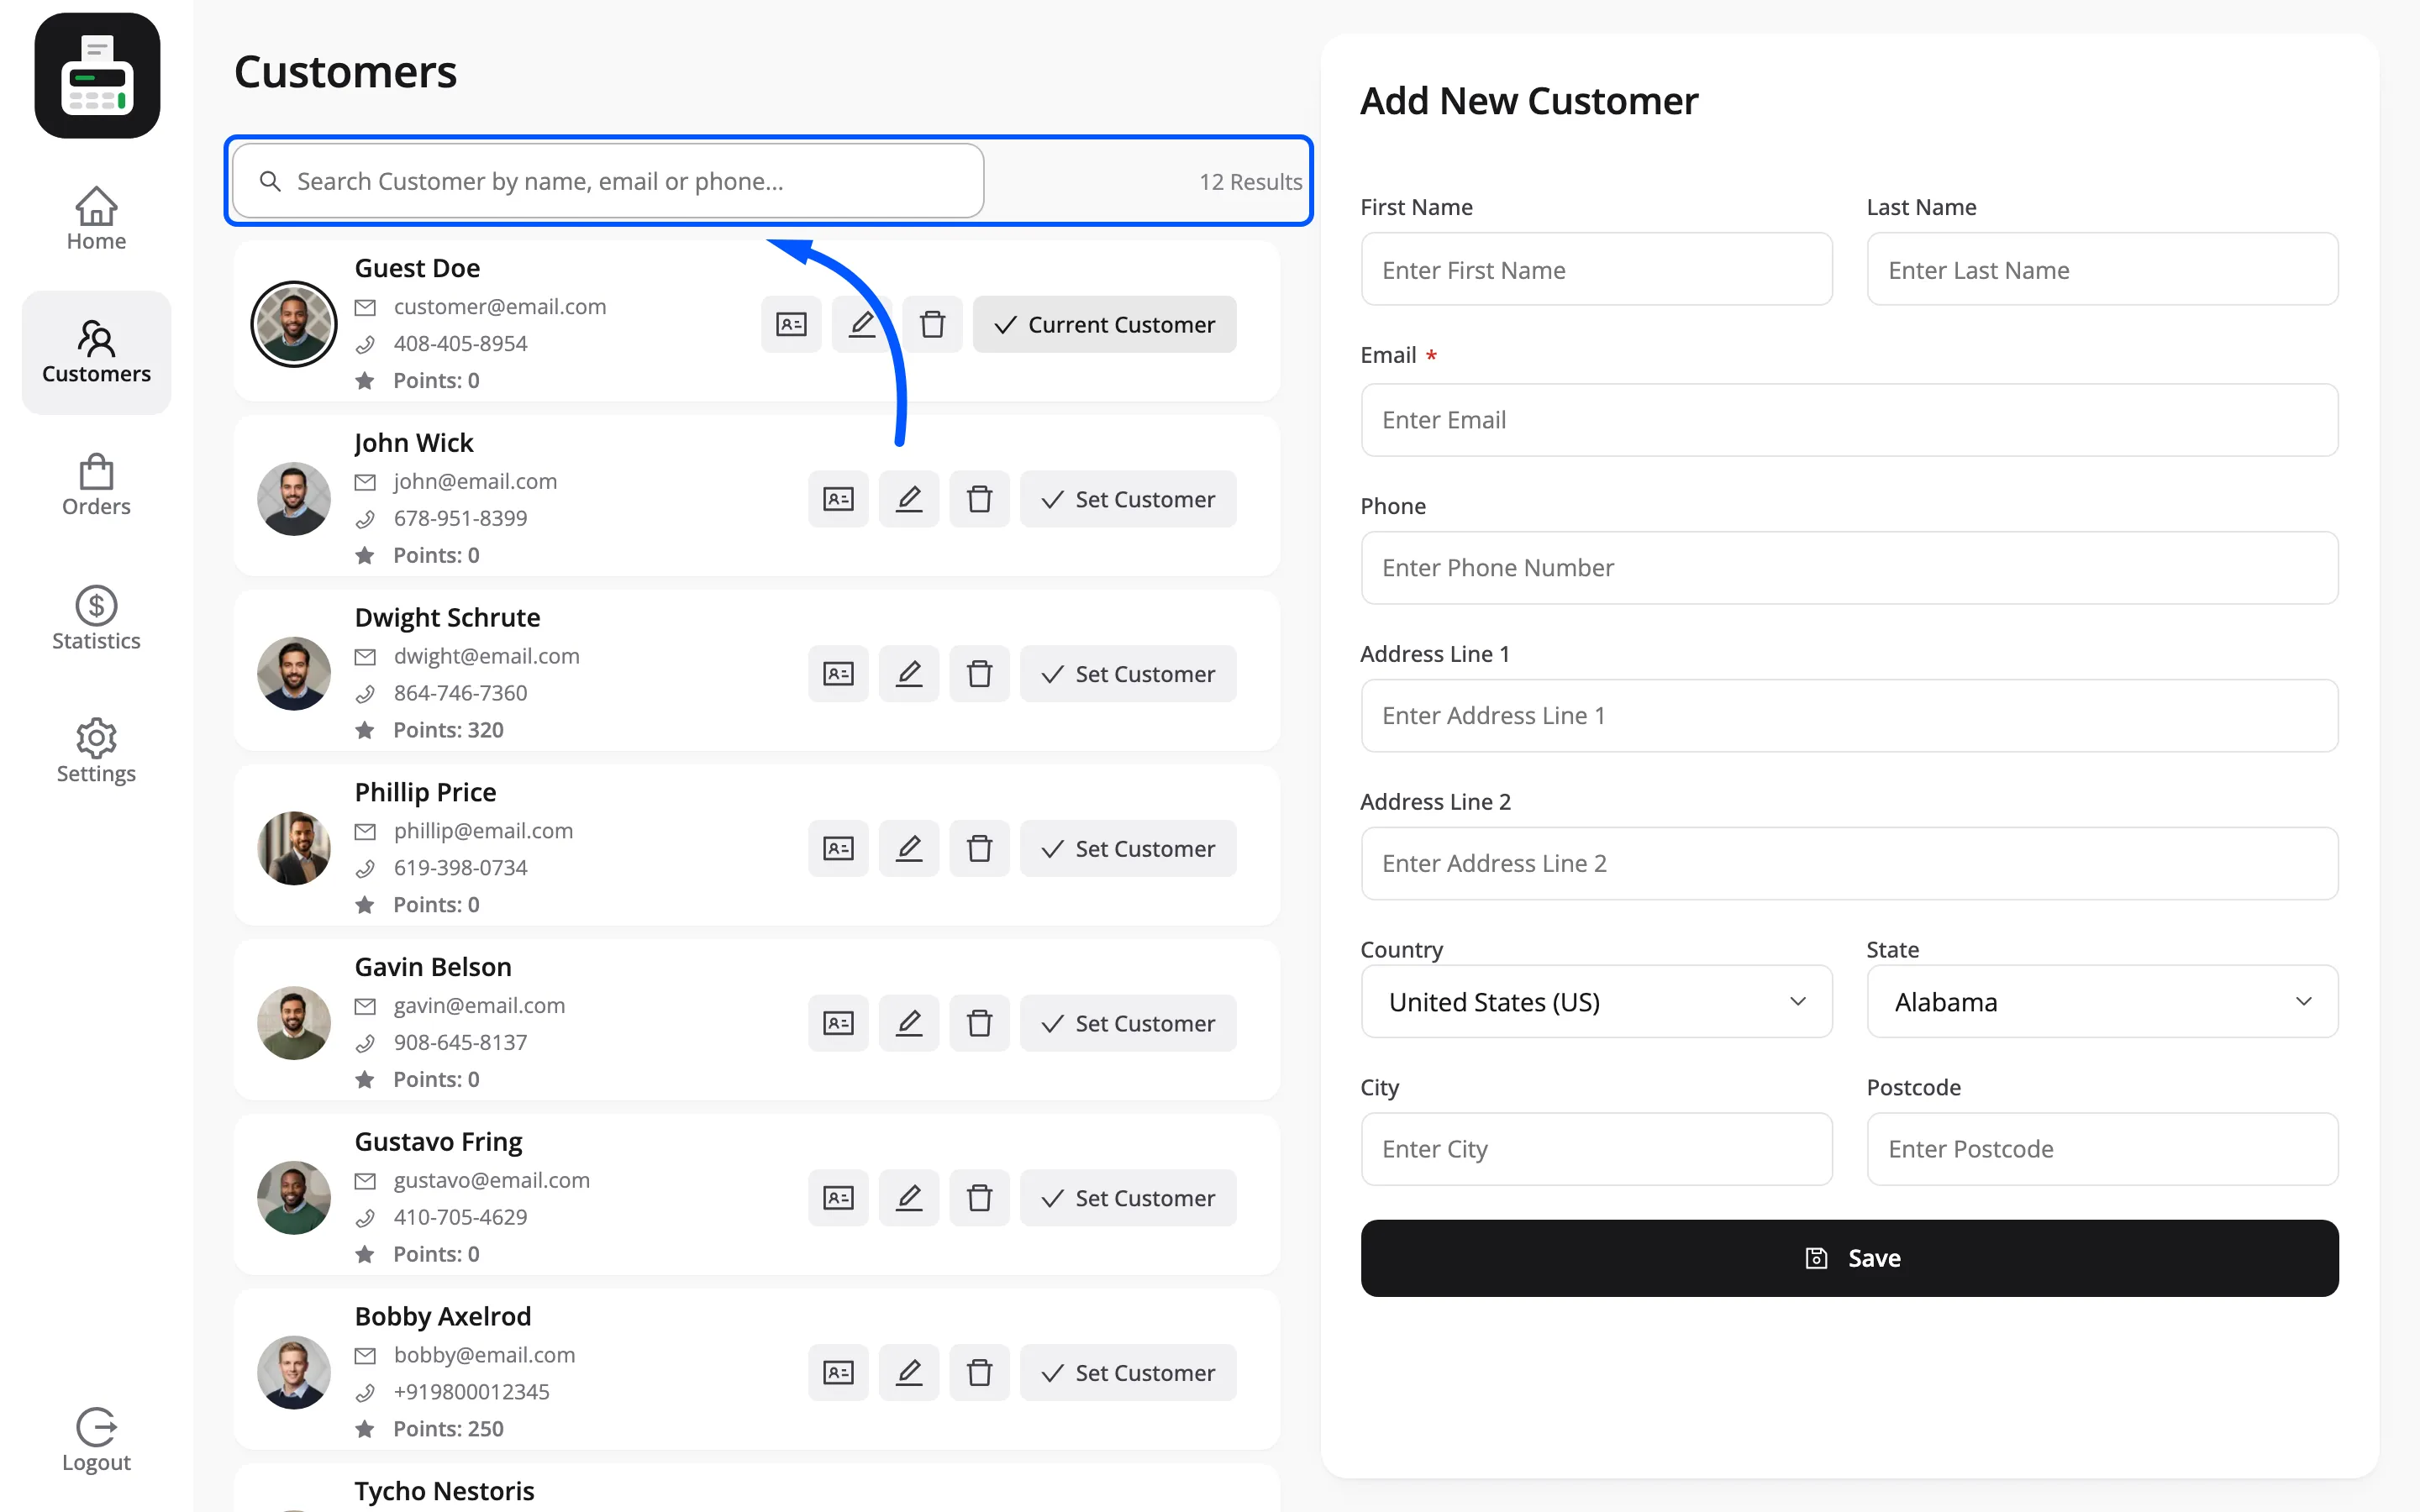The width and height of the screenshot is (2420, 1512).
Task: View Dwight Schrute's details card icon
Action: click(838, 674)
